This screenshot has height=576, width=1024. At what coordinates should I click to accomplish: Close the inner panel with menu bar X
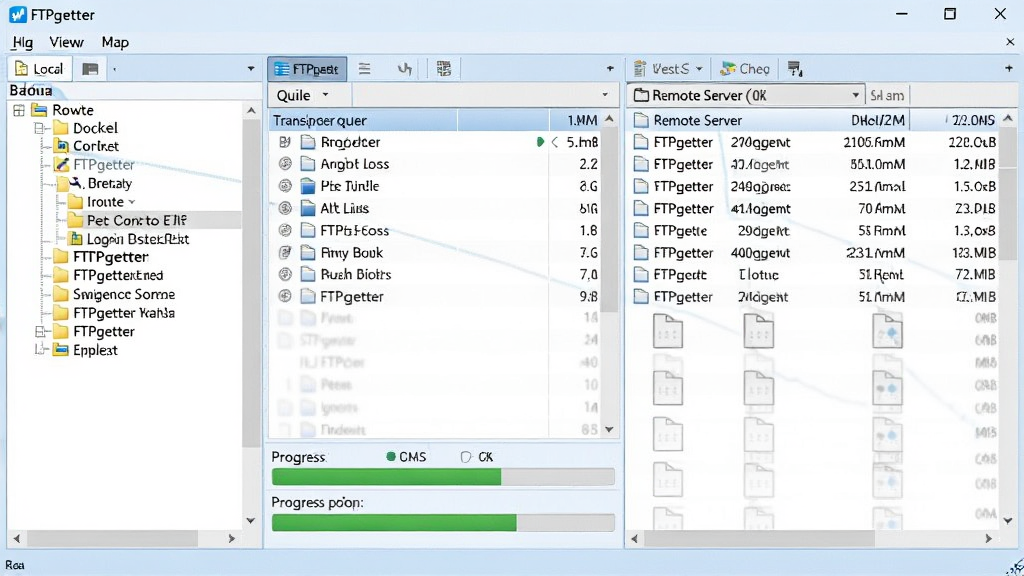[x=1010, y=42]
